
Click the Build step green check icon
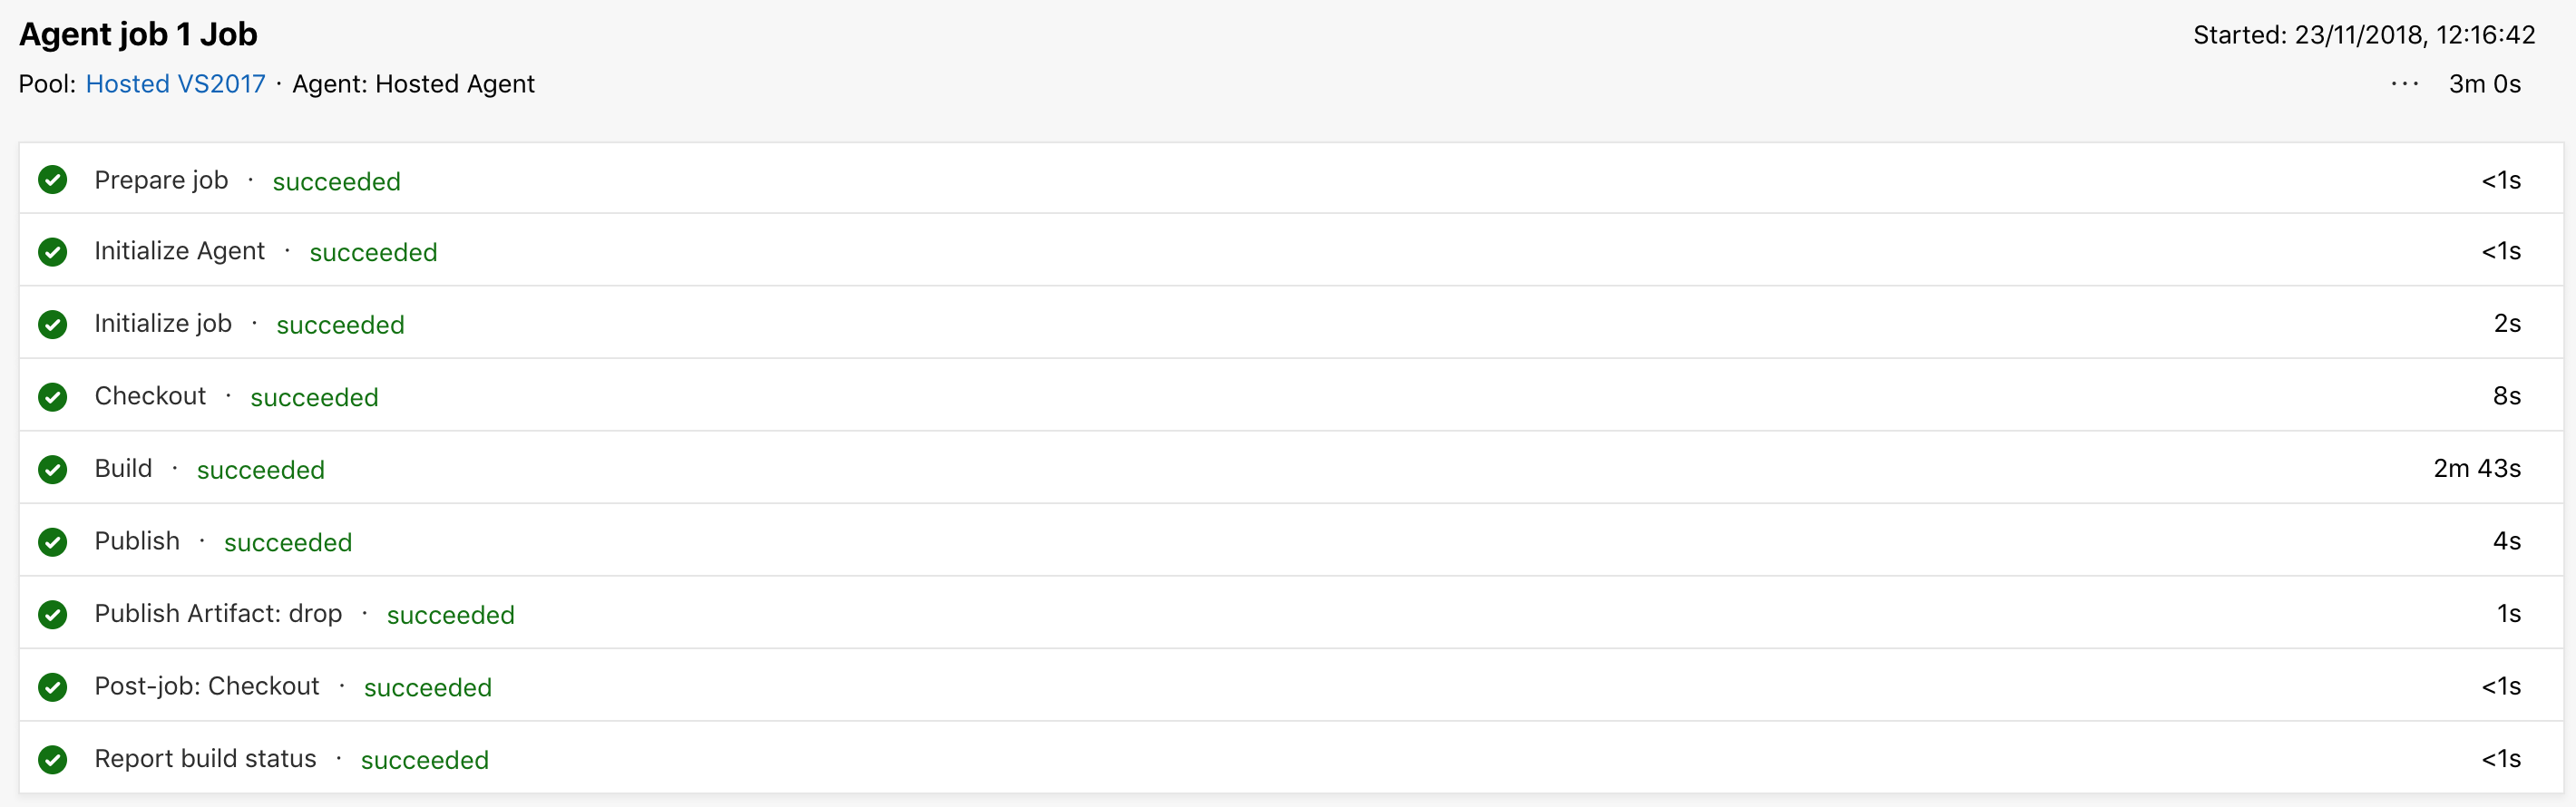point(52,469)
